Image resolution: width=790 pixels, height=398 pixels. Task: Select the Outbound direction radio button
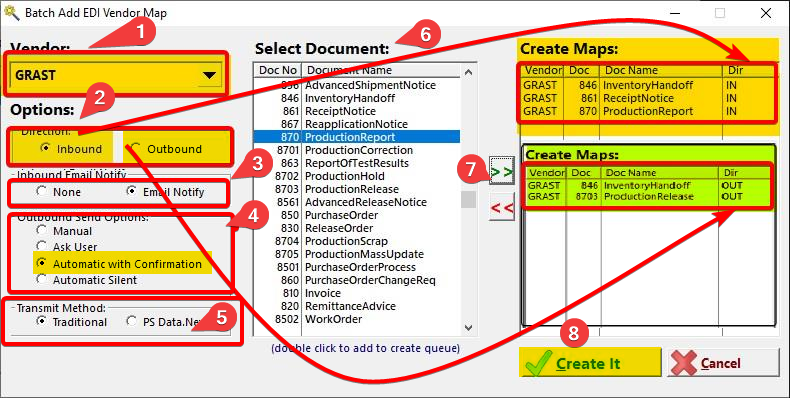click(135, 149)
